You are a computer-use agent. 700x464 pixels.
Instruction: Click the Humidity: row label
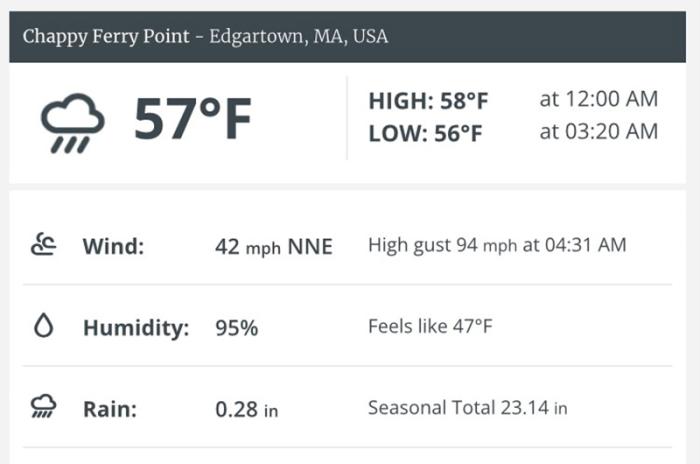tap(136, 327)
